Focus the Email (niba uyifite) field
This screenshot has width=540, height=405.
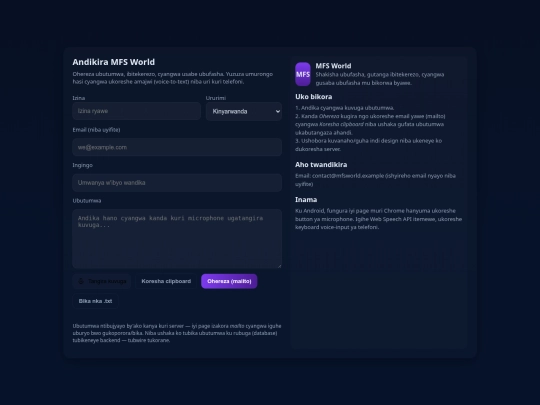177,147
